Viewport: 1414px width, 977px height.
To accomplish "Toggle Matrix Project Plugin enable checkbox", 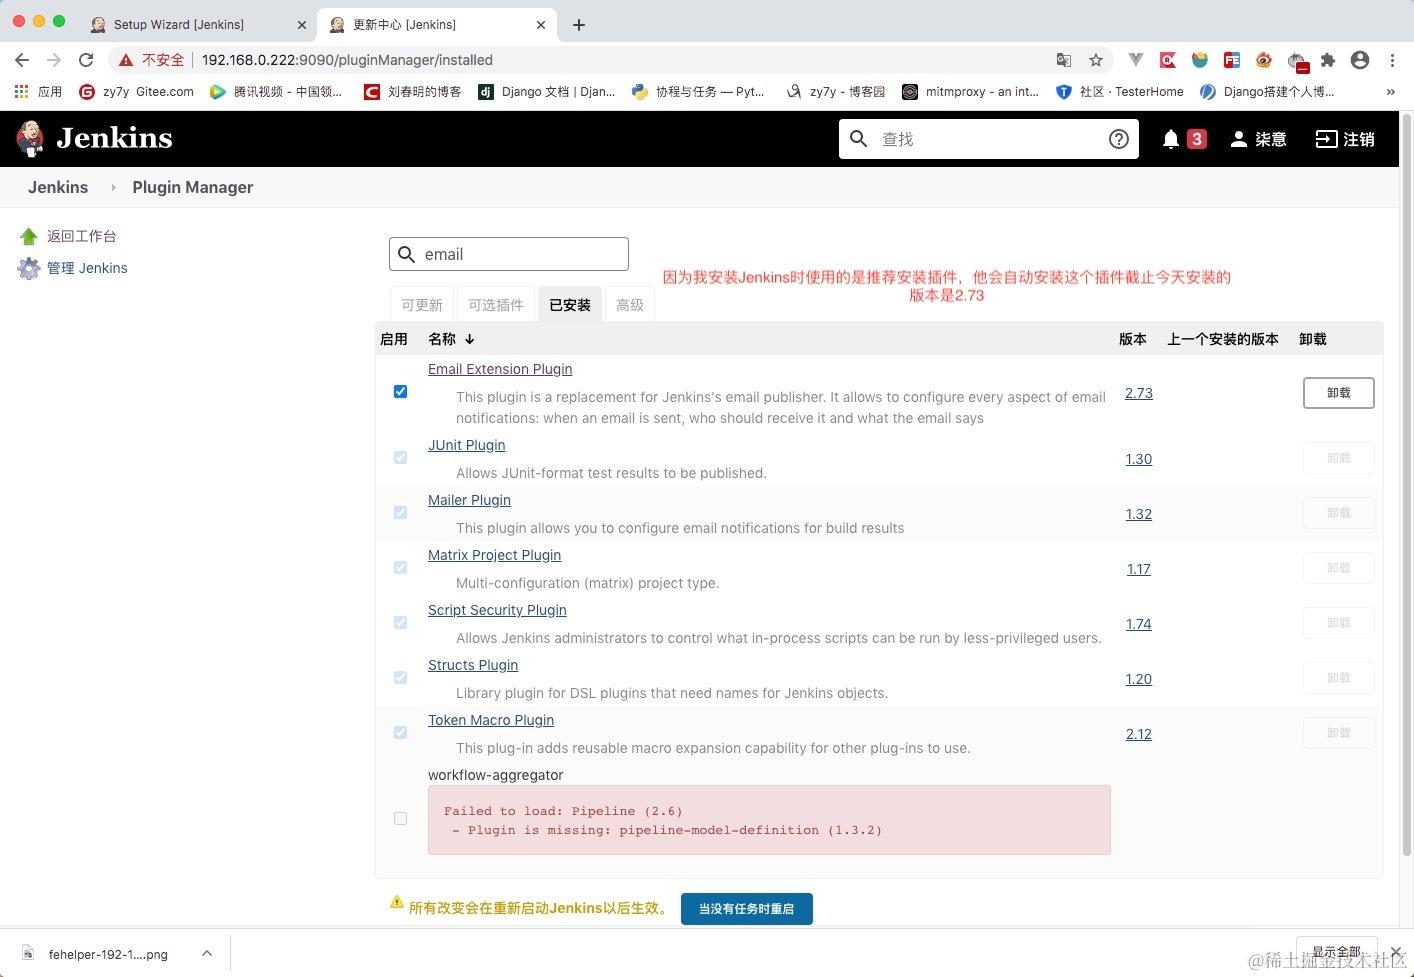I will [400, 567].
